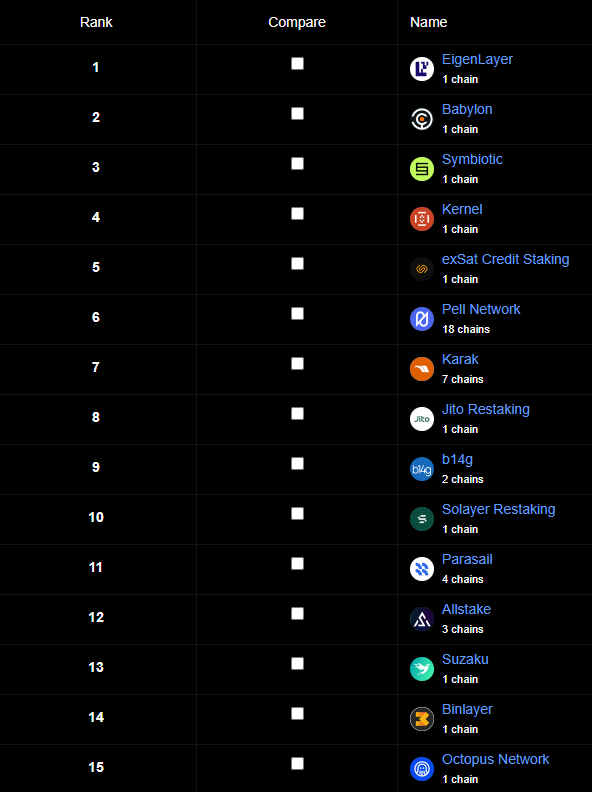Open the Allstake protocol link
The height and width of the screenshot is (792, 592).
(x=466, y=610)
